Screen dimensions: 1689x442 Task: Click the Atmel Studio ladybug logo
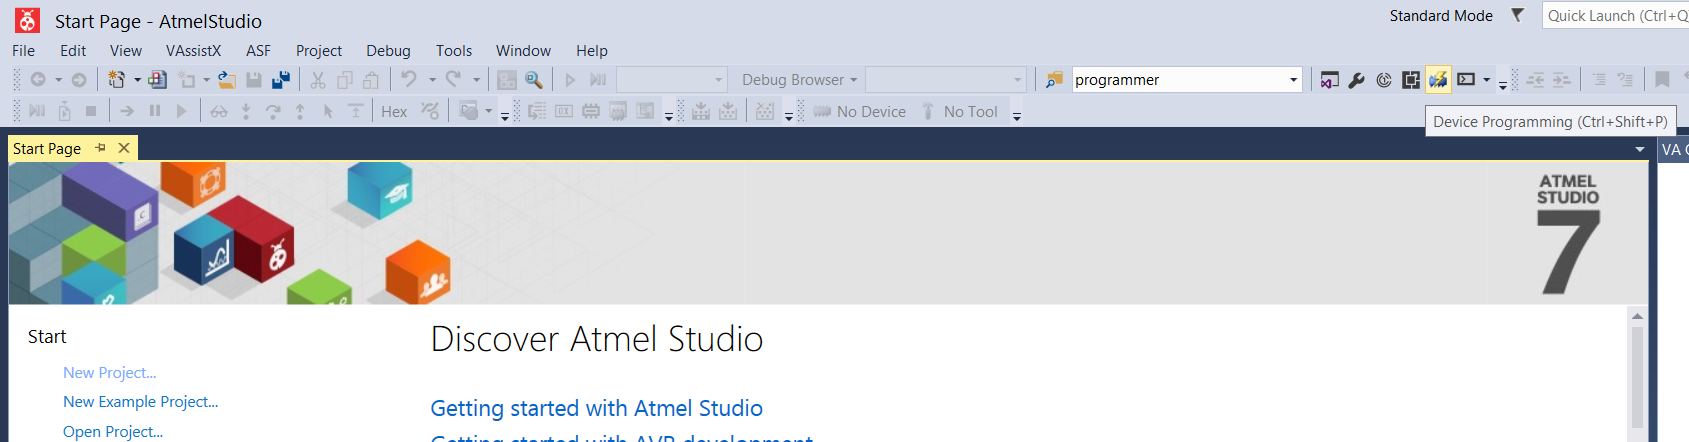coord(28,20)
